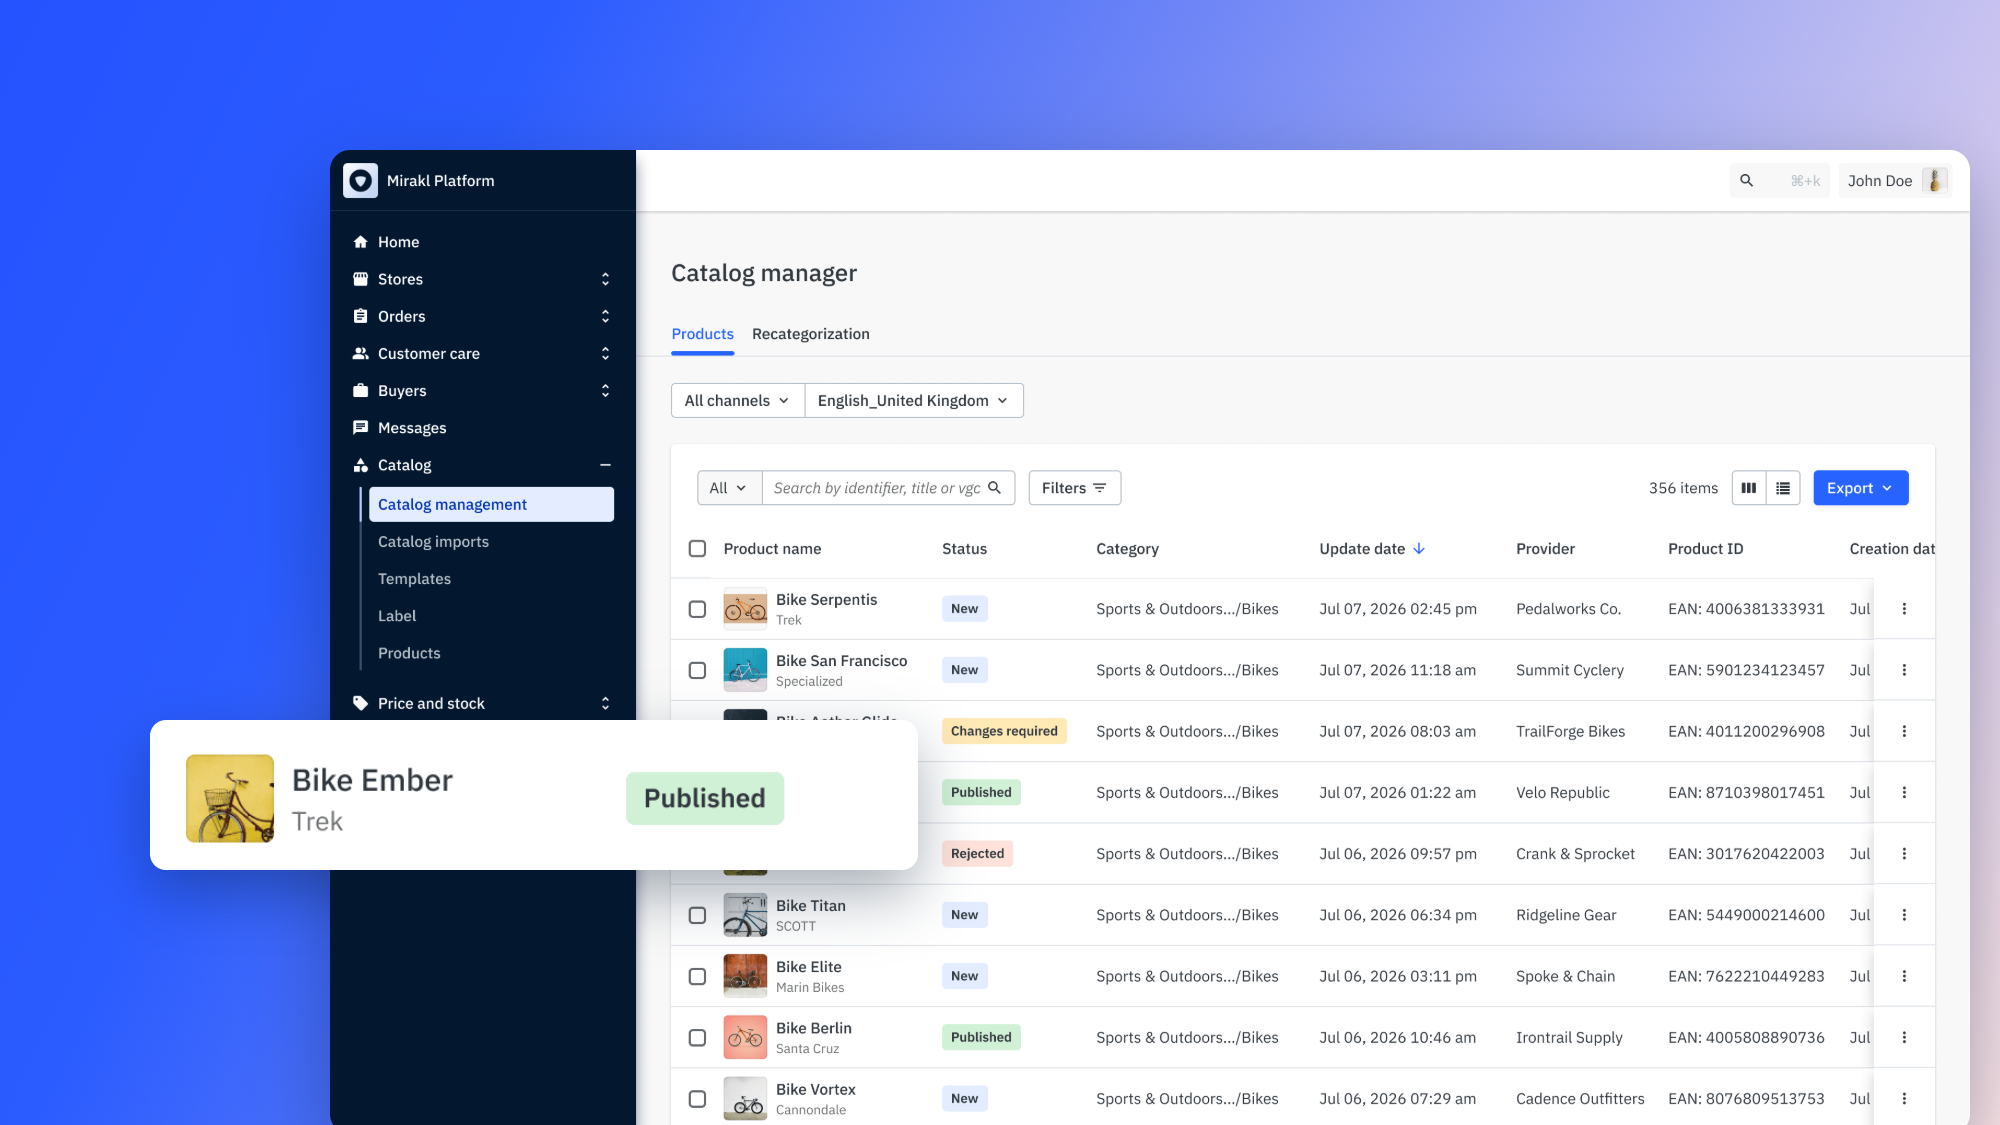Open Catalog imports in sidebar
Image resolution: width=2000 pixels, height=1125 pixels.
(x=433, y=541)
